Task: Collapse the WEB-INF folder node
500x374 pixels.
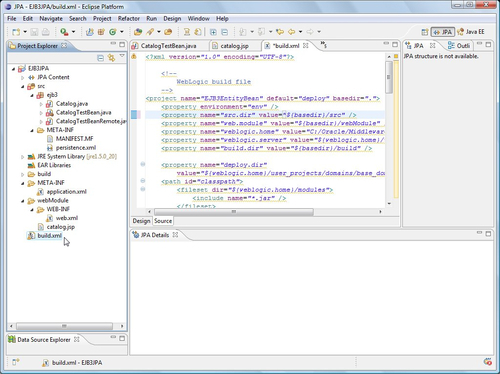Action: [32, 210]
